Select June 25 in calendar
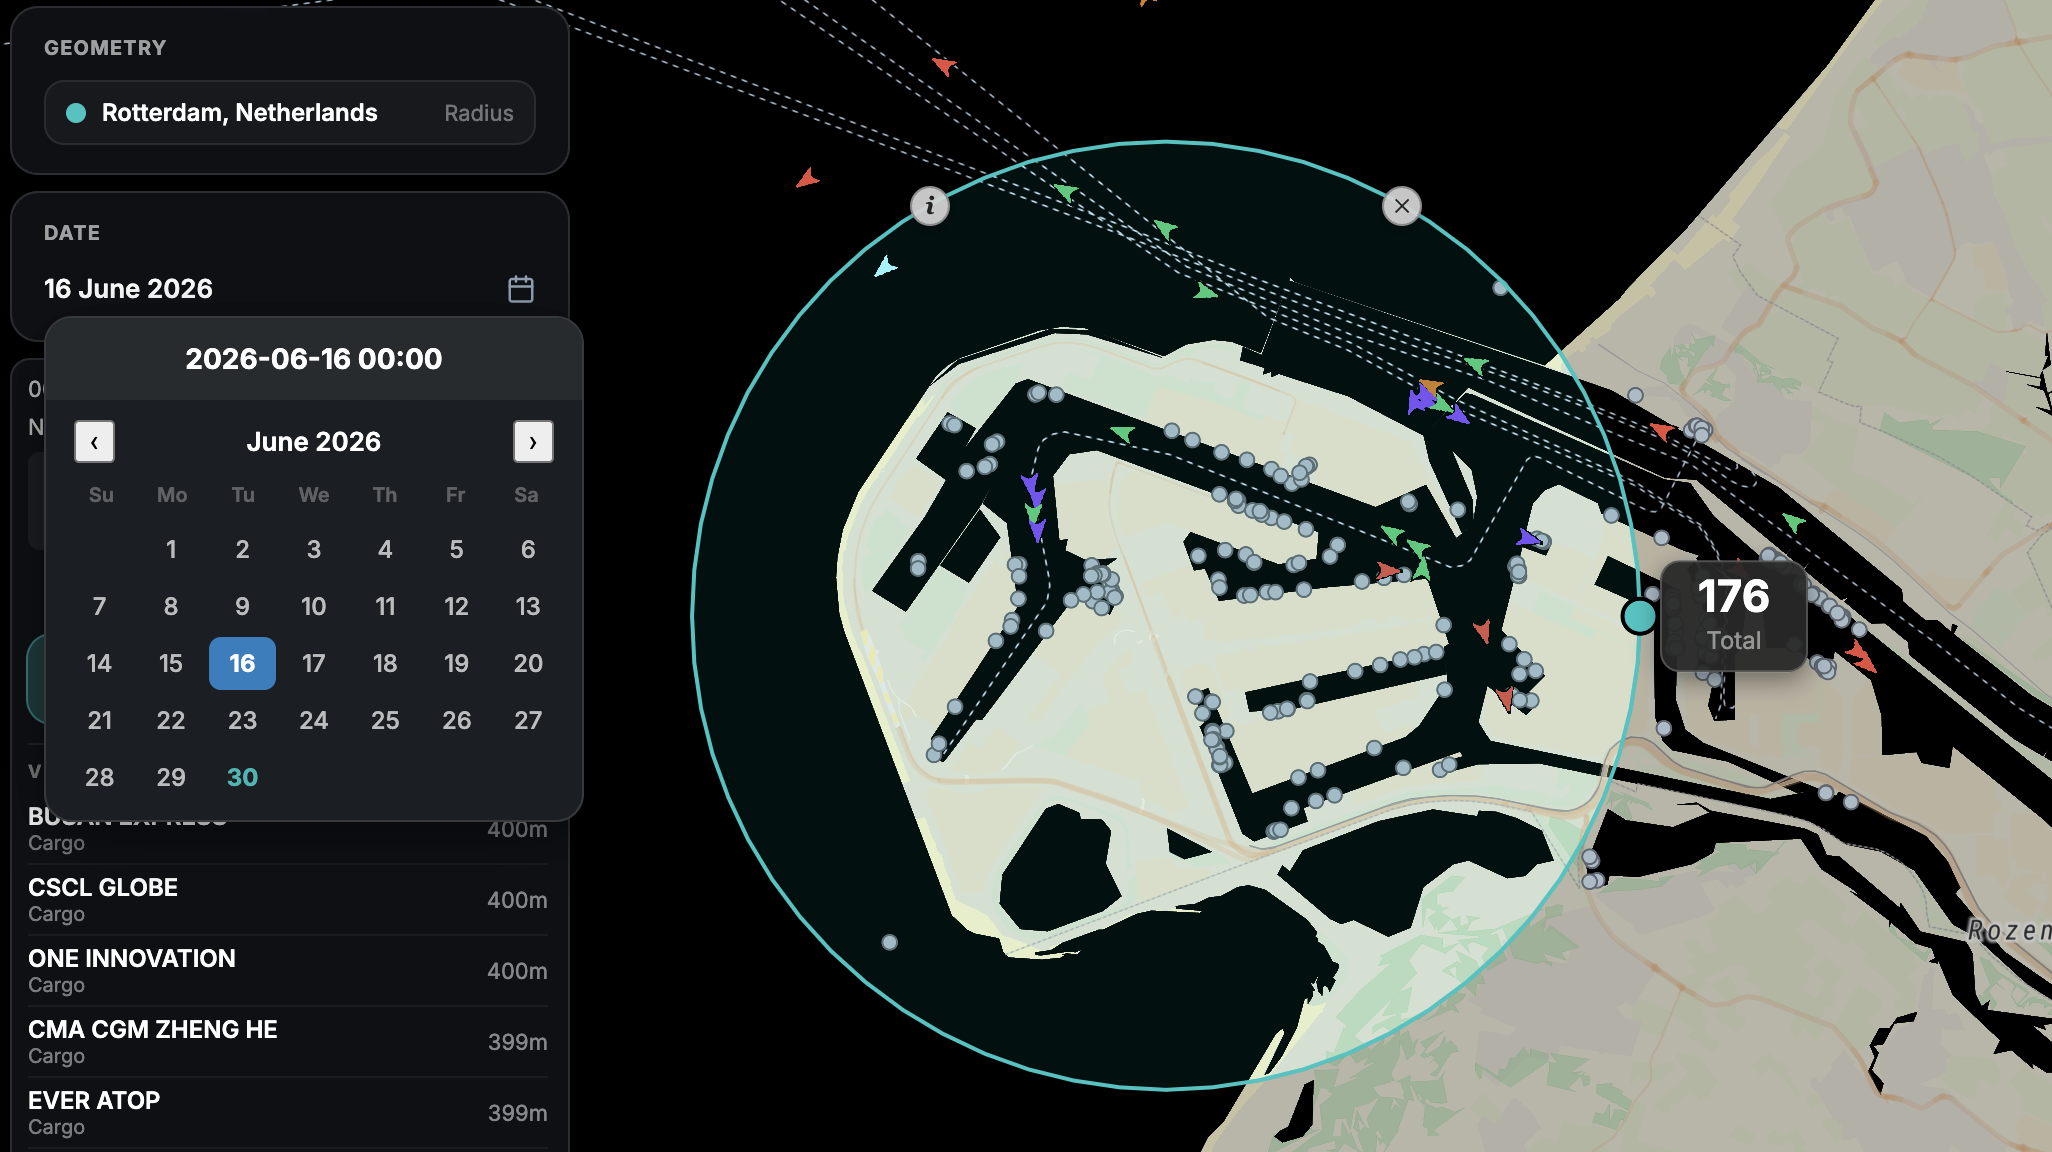This screenshot has width=2052, height=1152. tap(385, 720)
